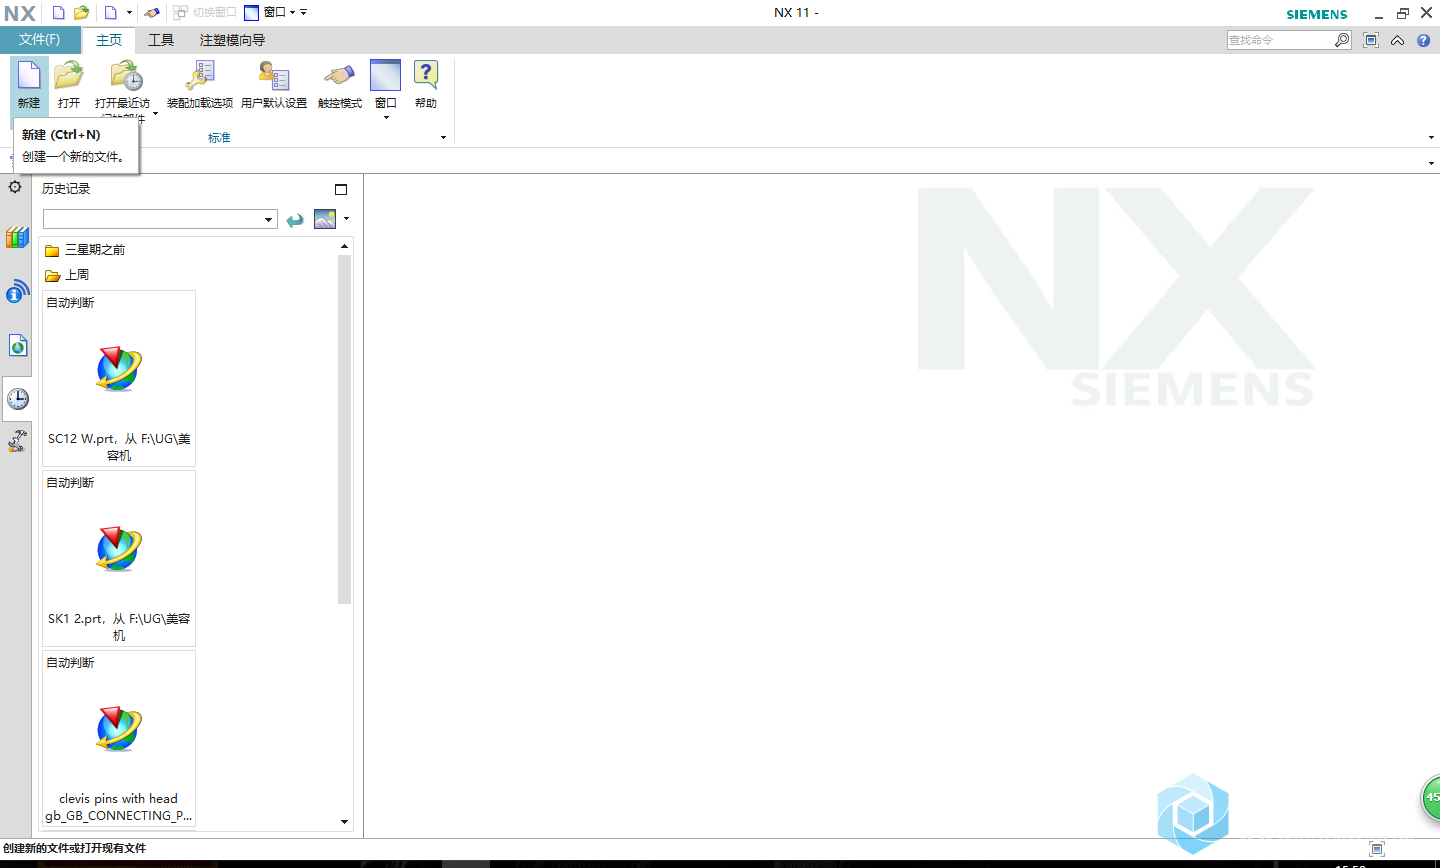Expand dropdown arrow beside quick-access new icon
The width and height of the screenshot is (1440, 868).
click(x=129, y=13)
